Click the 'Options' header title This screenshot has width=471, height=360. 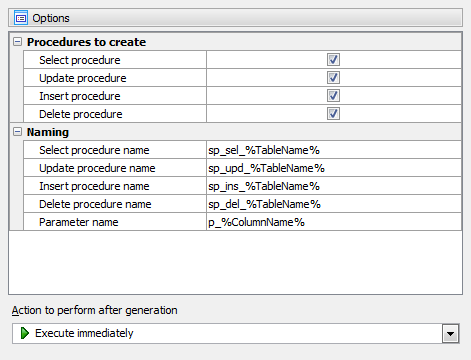[x=51, y=18]
